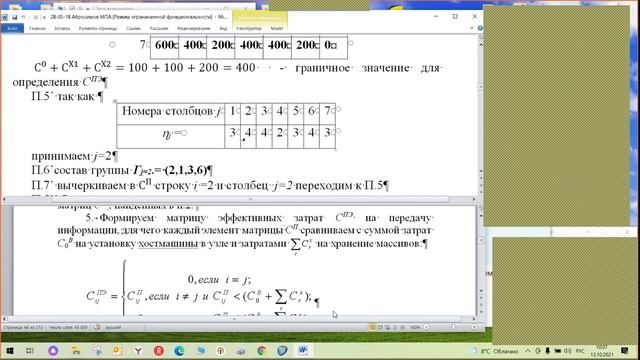The image size is (640, 360).
Task: Show hidden system tray icons
Action: tap(528, 351)
